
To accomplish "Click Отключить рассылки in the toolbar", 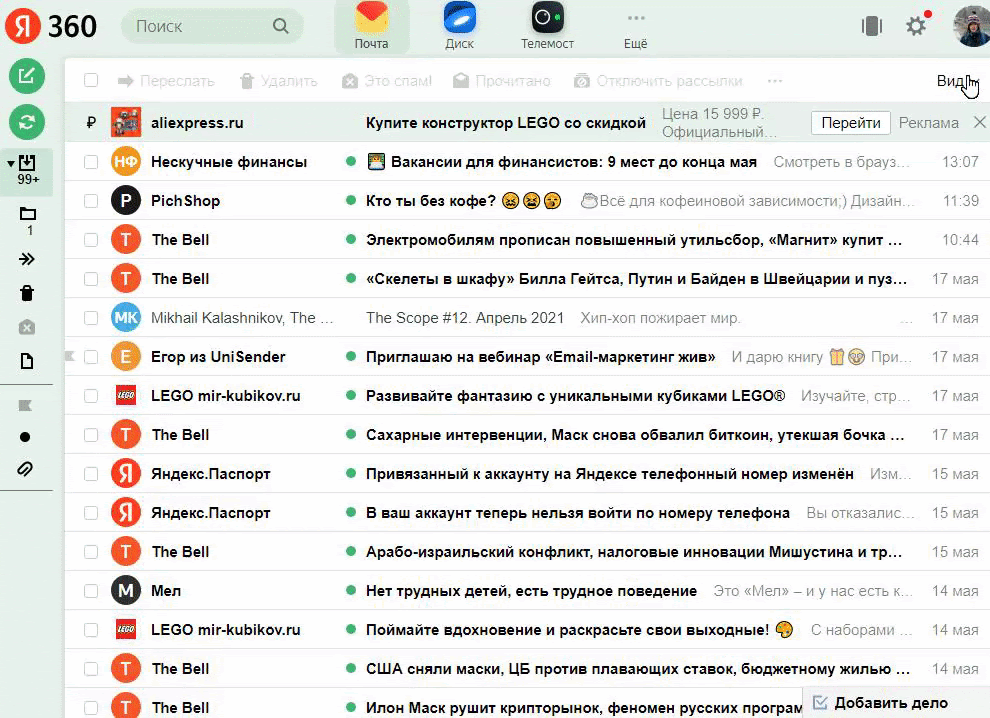I will (658, 81).
